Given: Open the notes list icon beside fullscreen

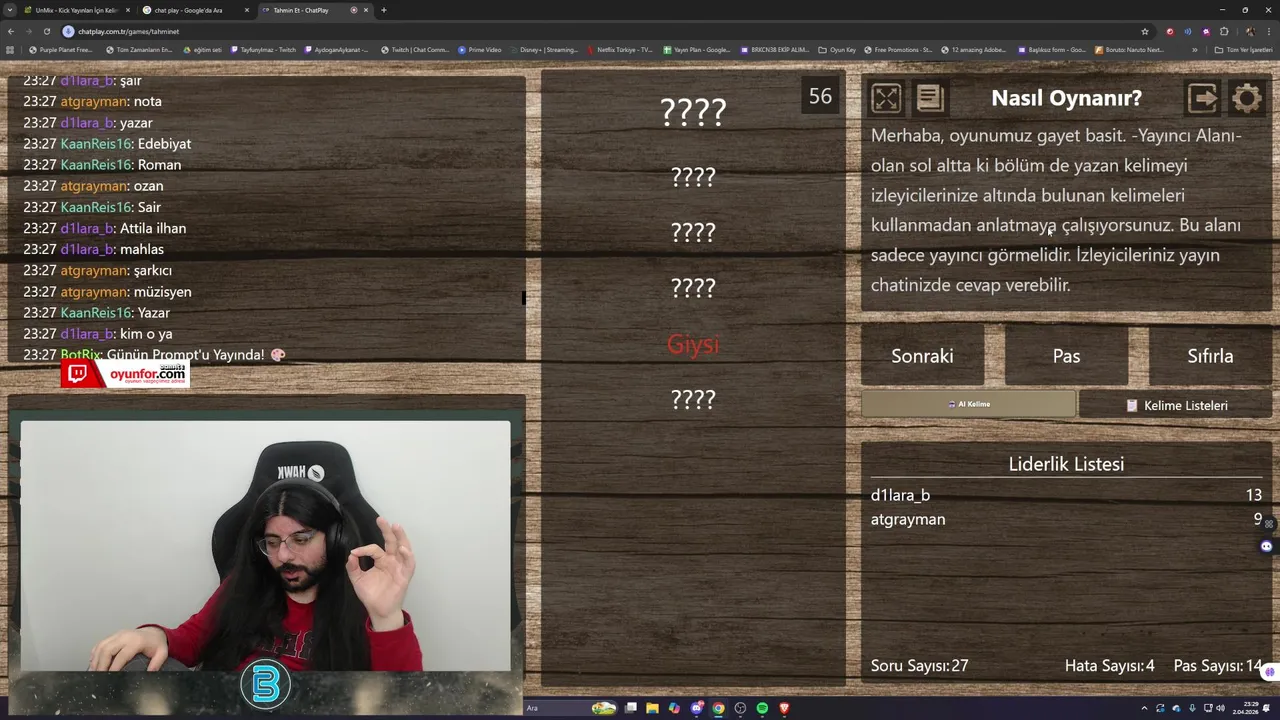Looking at the screenshot, I should point(929,98).
